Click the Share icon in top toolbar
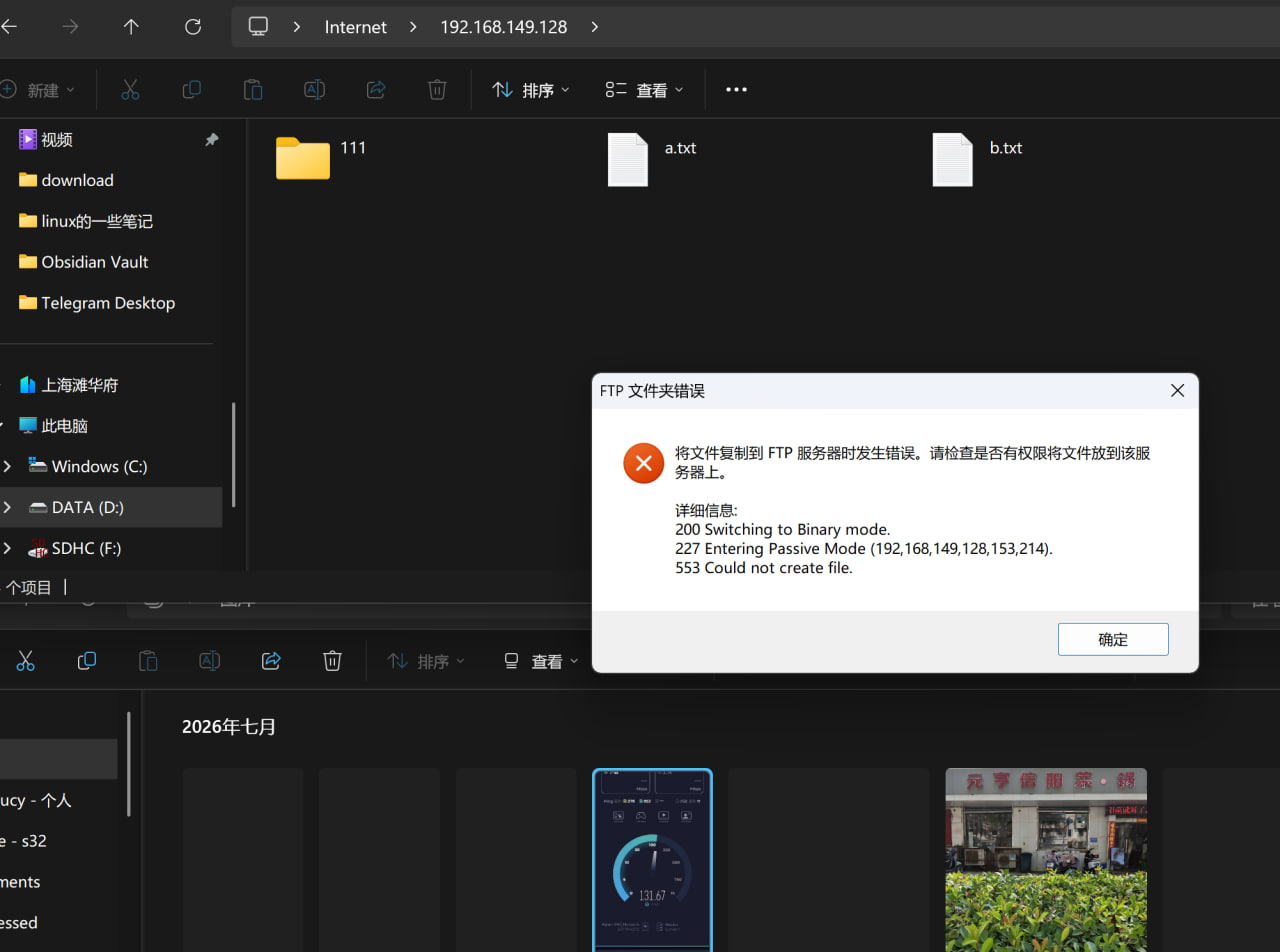 point(376,89)
